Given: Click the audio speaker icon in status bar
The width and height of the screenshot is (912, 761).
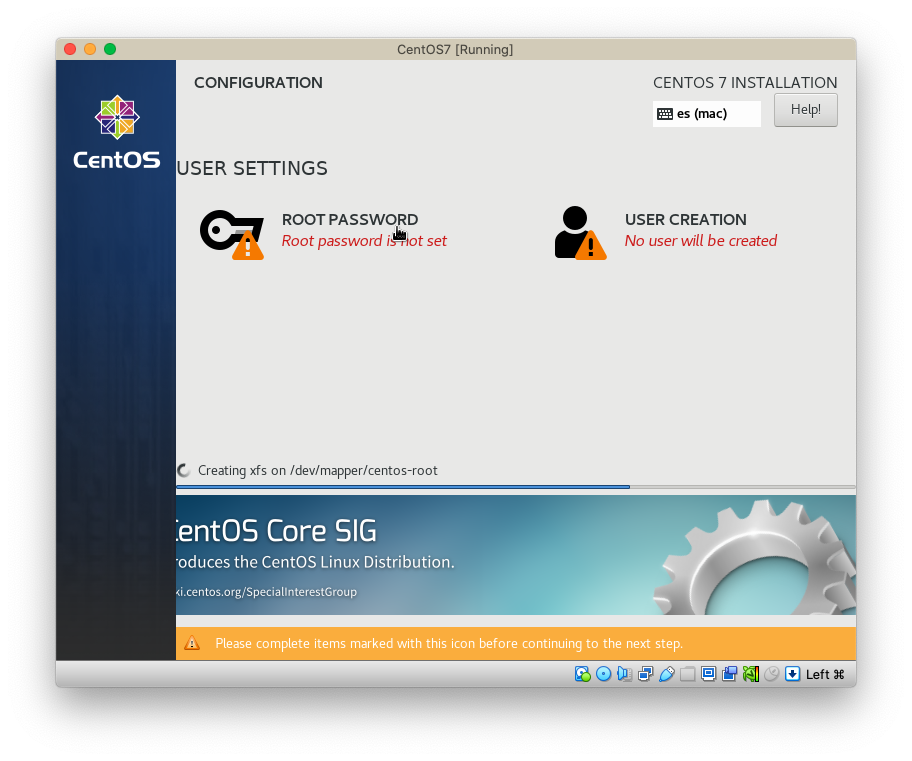Looking at the screenshot, I should click(625, 674).
